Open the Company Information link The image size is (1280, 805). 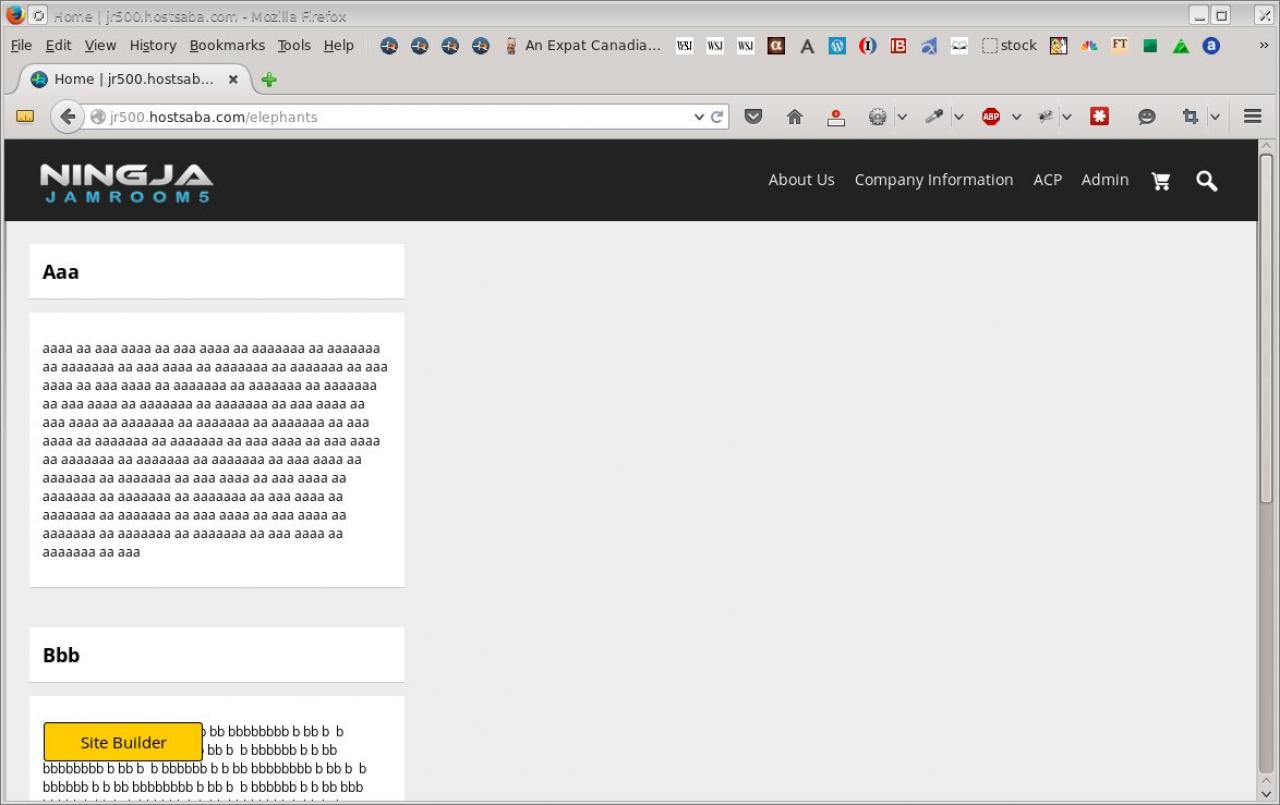[933, 180]
